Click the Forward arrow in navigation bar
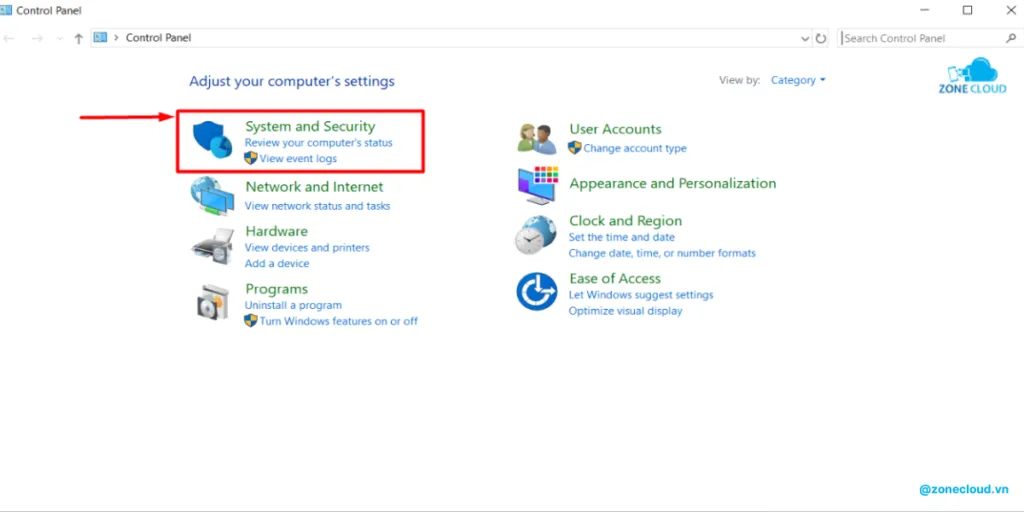 pos(37,39)
